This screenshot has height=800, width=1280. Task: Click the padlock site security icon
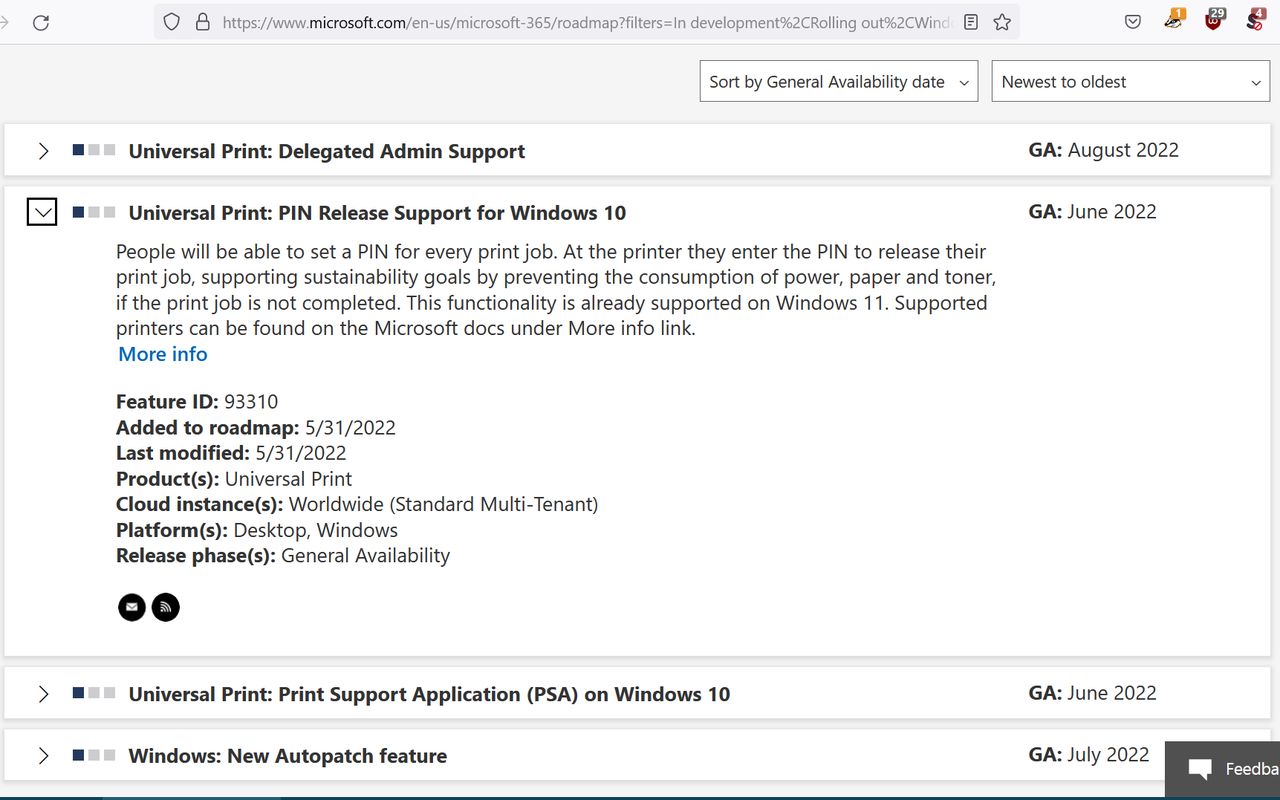[202, 22]
